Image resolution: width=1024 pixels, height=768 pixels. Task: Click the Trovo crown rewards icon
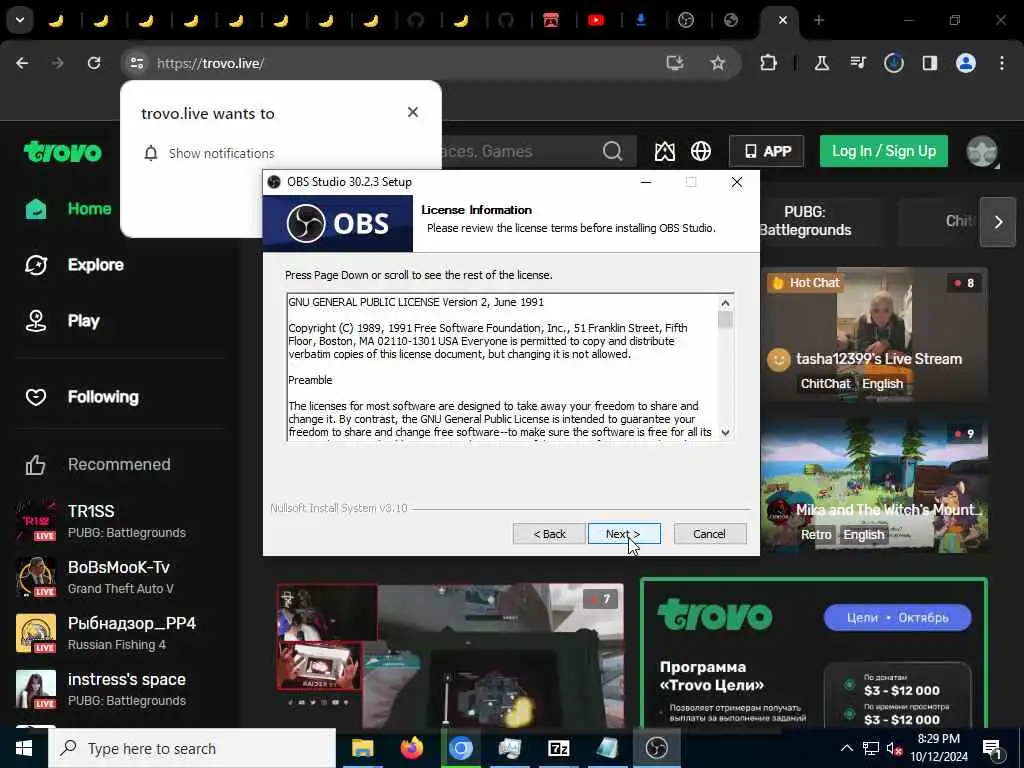(x=665, y=152)
